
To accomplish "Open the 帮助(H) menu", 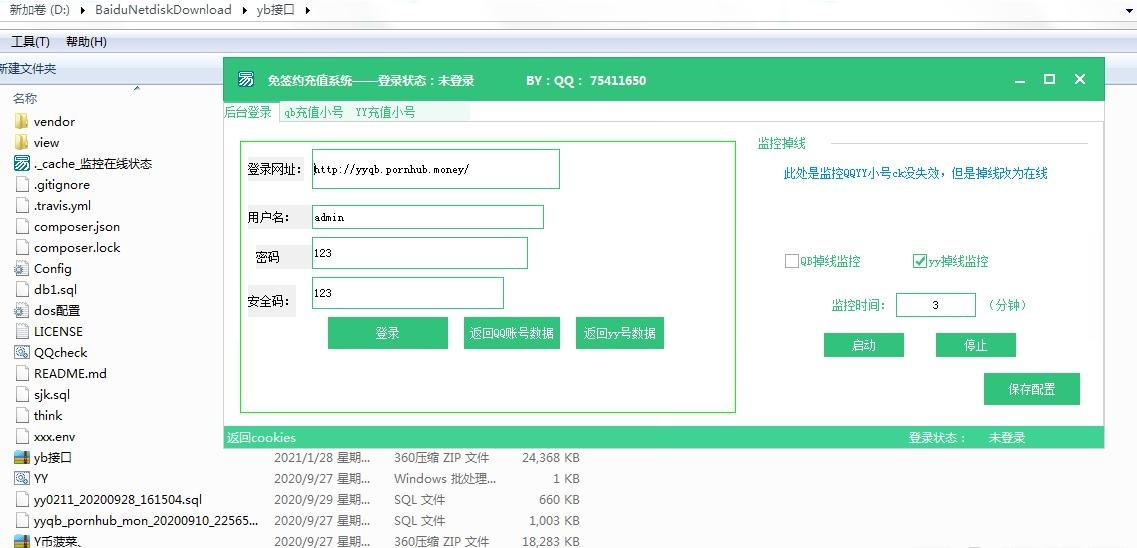I will 86,42.
